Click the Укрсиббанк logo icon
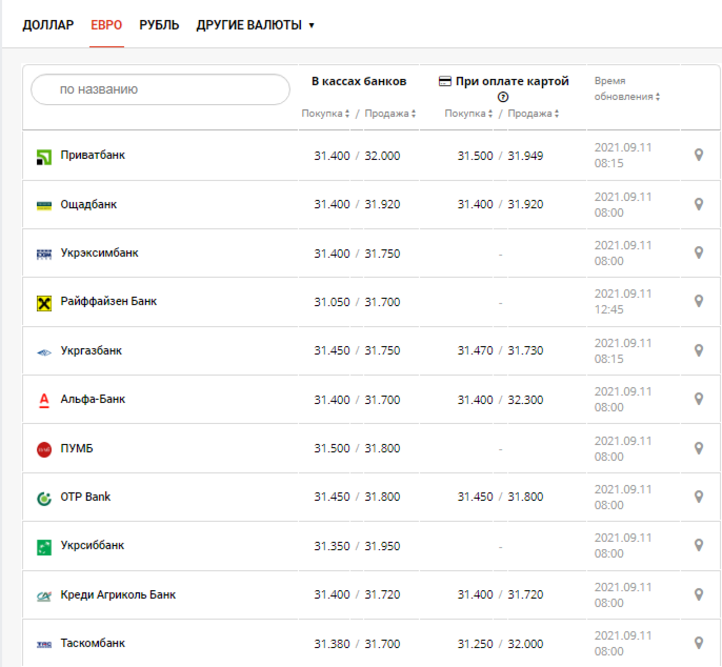The width and height of the screenshot is (722, 667). point(44,547)
